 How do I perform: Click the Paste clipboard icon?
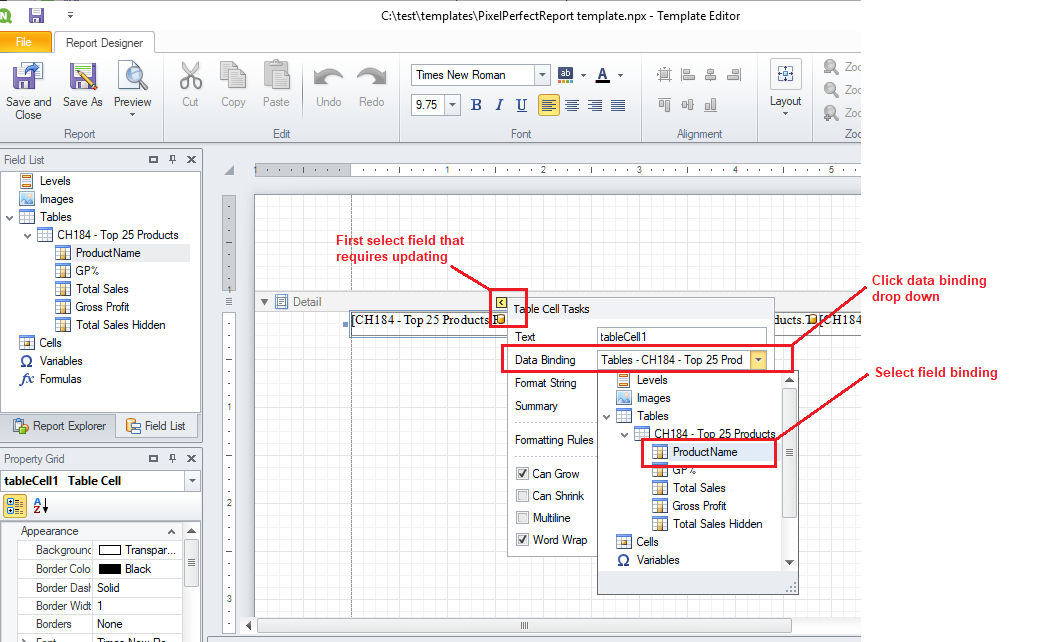point(276,76)
